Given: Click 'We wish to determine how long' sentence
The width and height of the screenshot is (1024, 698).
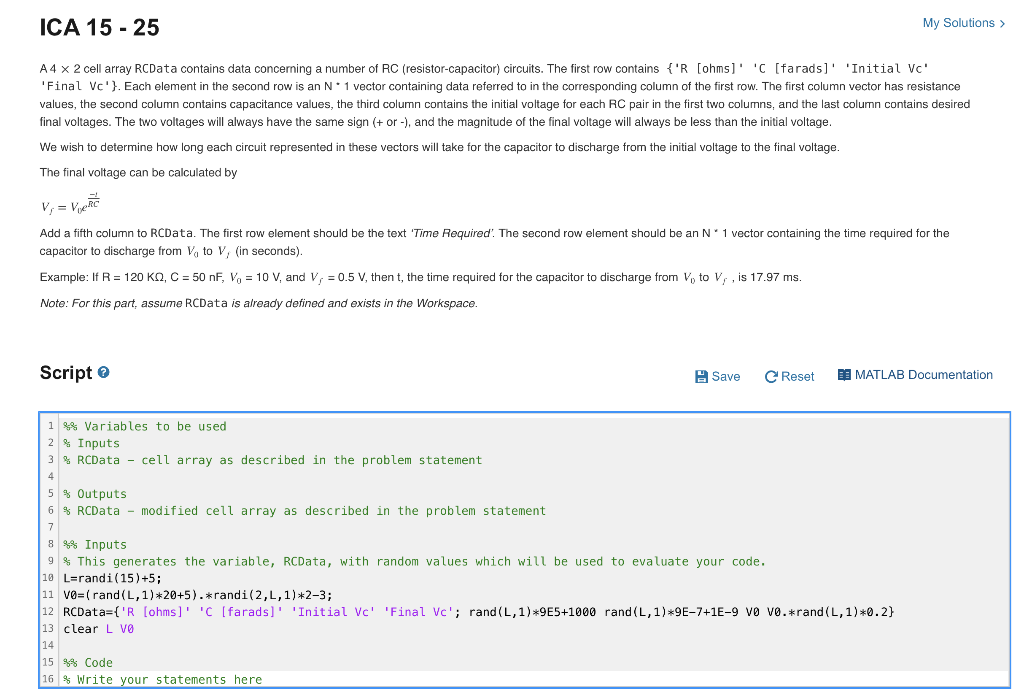Looking at the screenshot, I should tap(440, 148).
